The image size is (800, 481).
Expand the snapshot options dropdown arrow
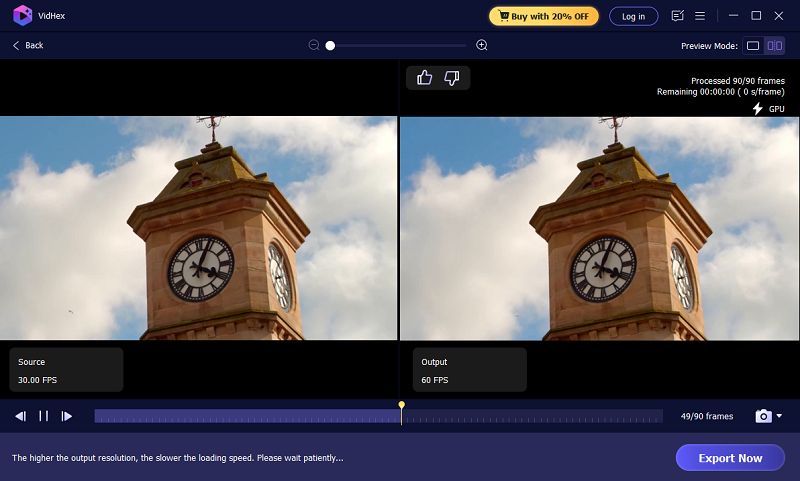(x=779, y=416)
